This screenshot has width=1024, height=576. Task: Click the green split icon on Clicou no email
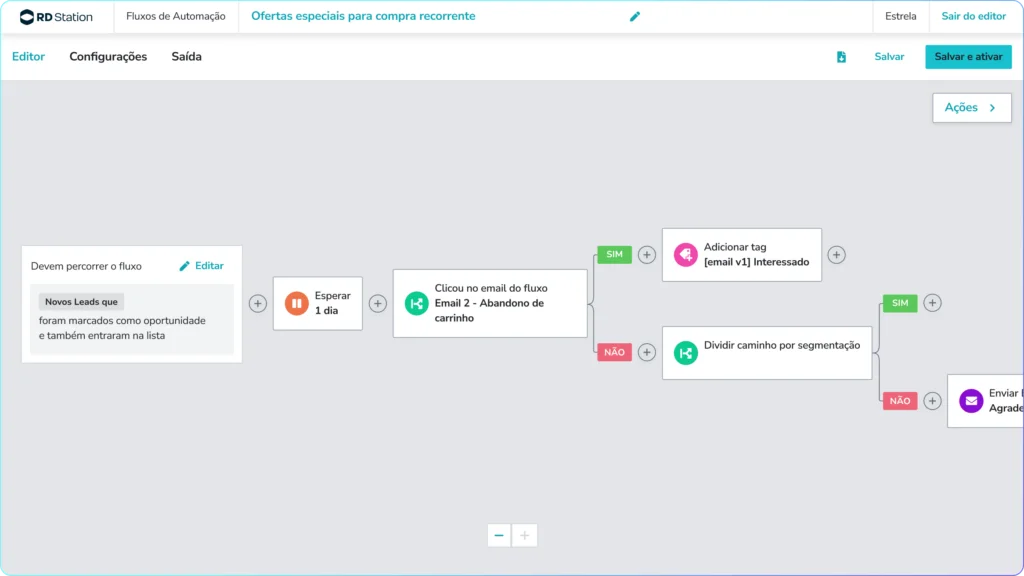point(417,303)
